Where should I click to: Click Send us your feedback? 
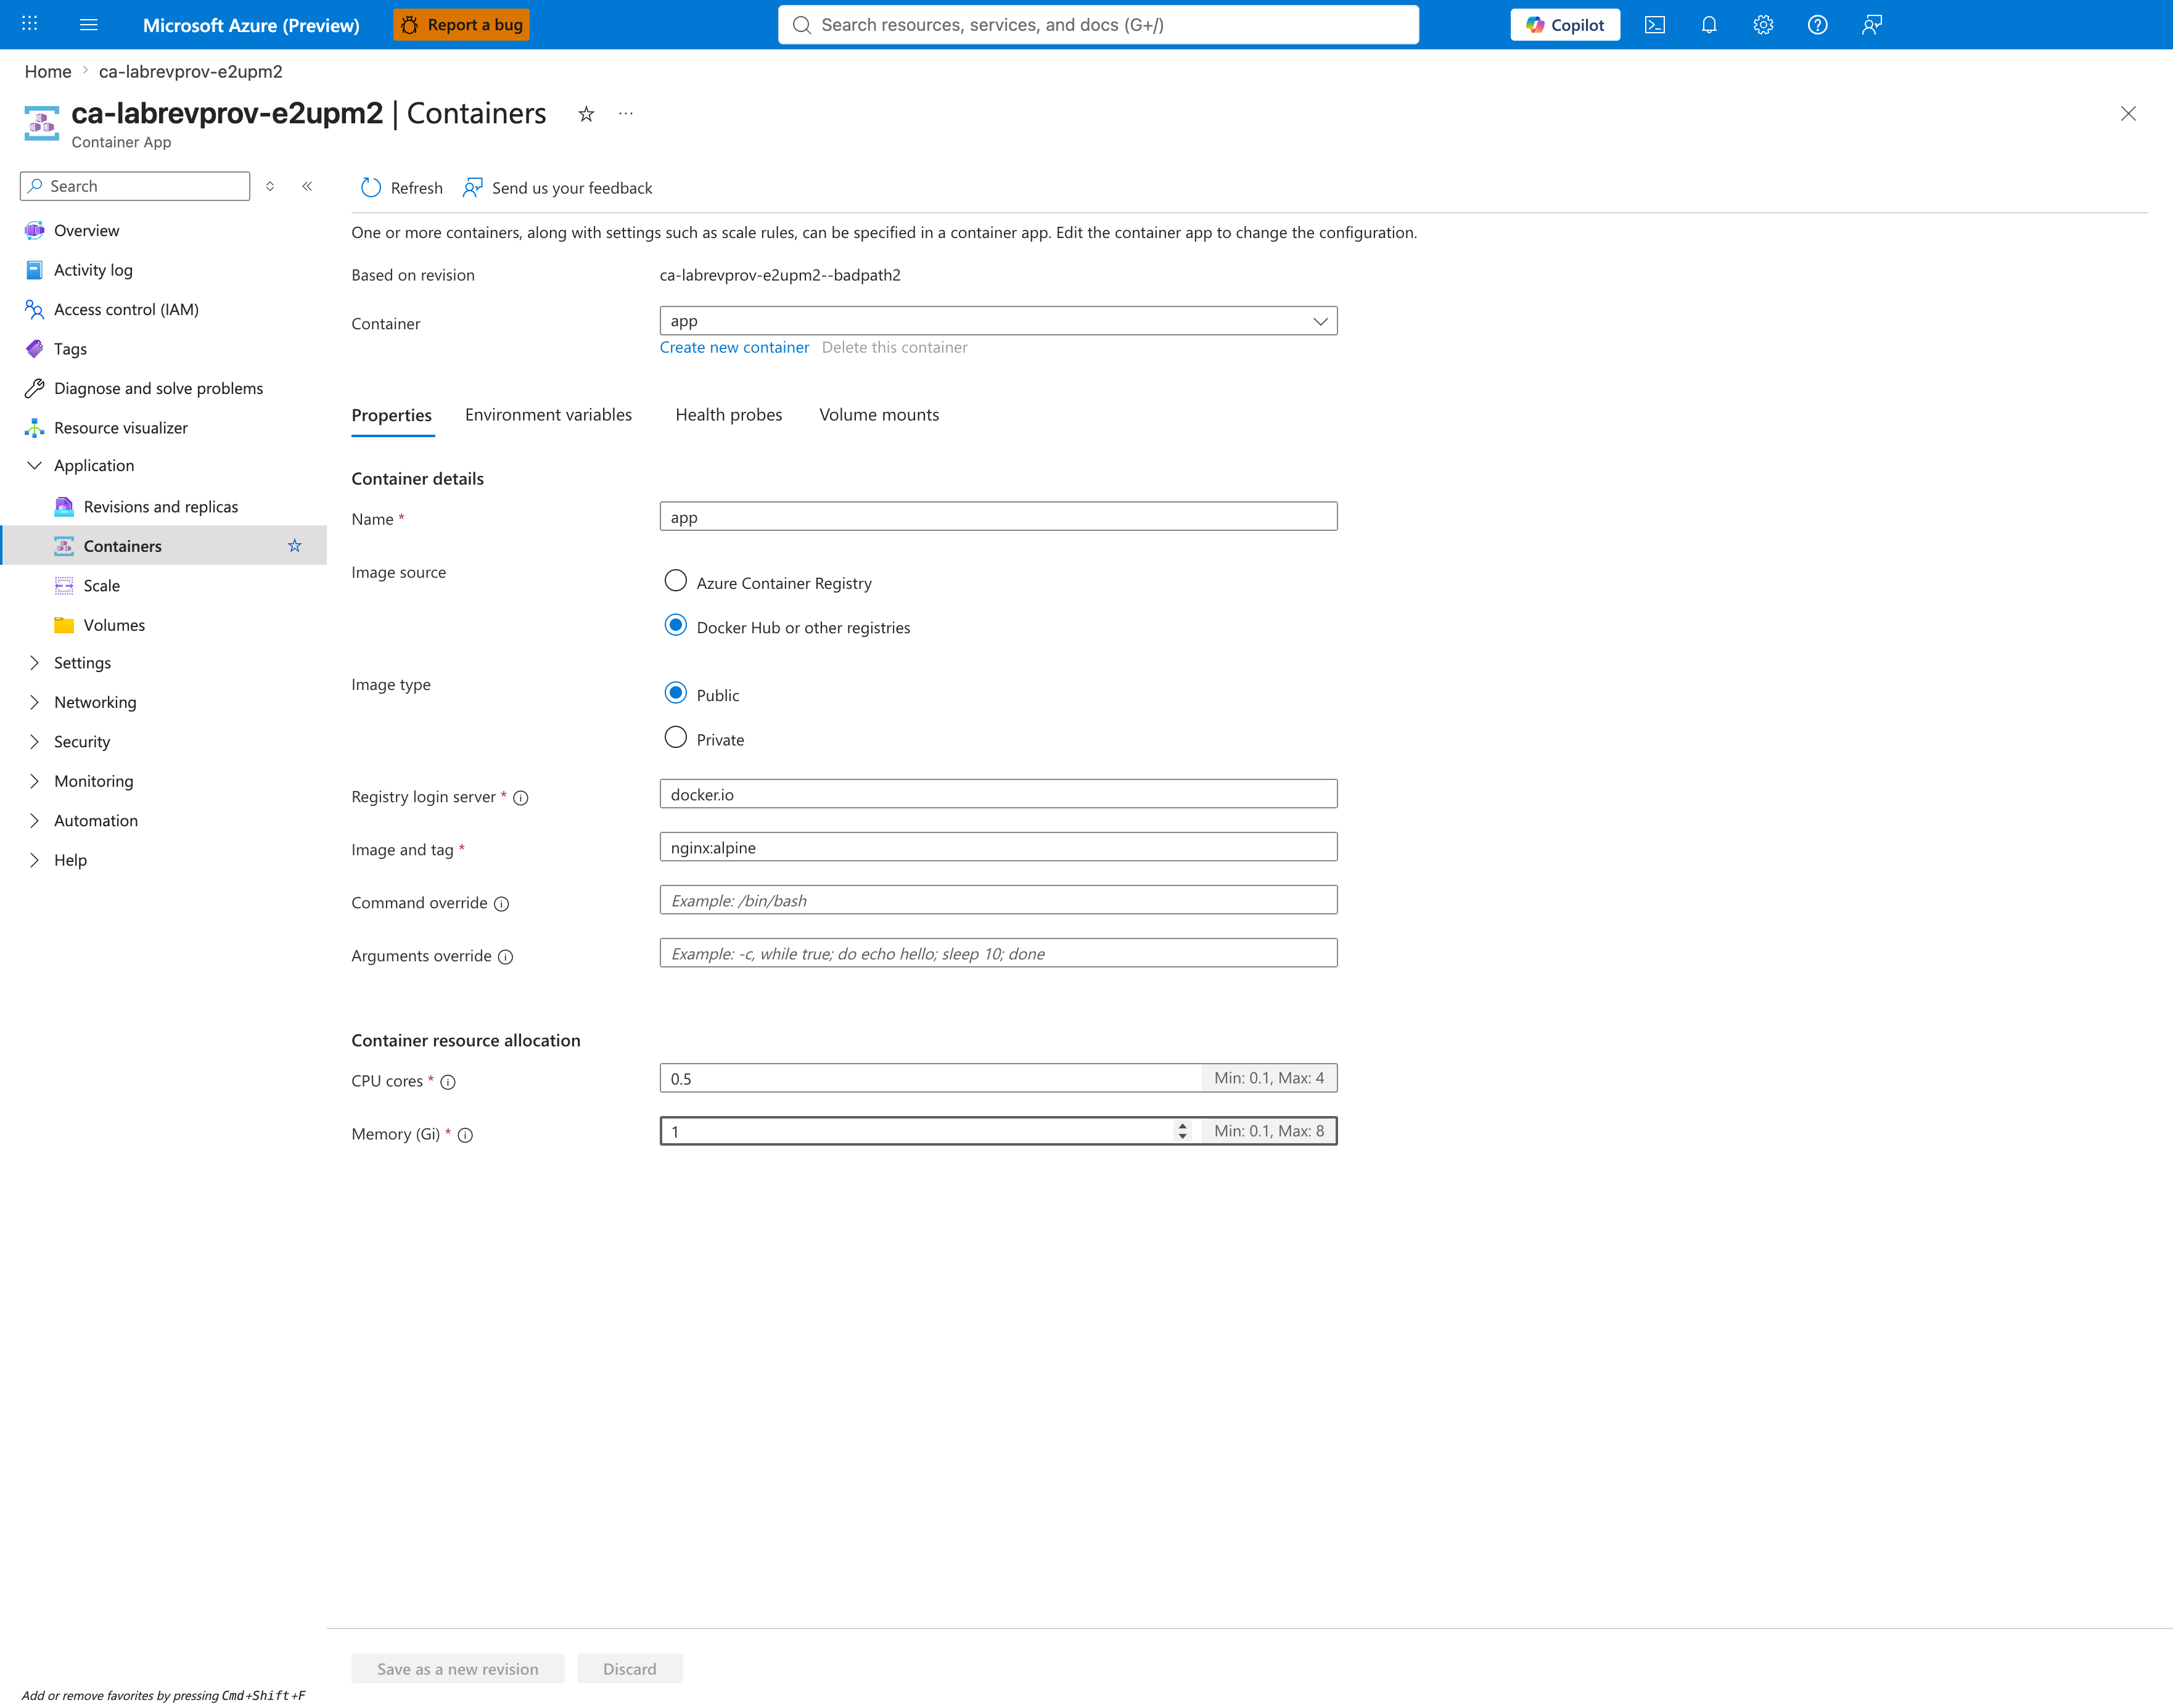pyautogui.click(x=557, y=188)
